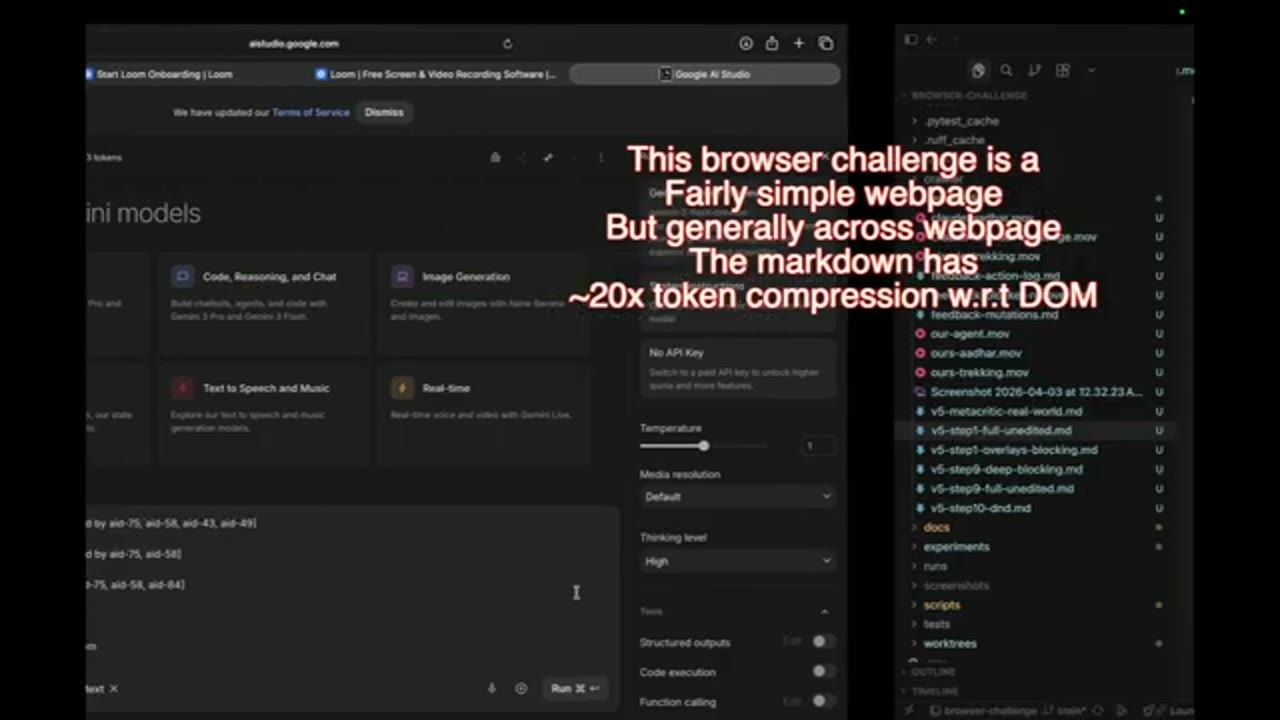Image resolution: width=1280 pixels, height=720 pixels.
Task: Open the browser share icon
Action: coord(772,43)
